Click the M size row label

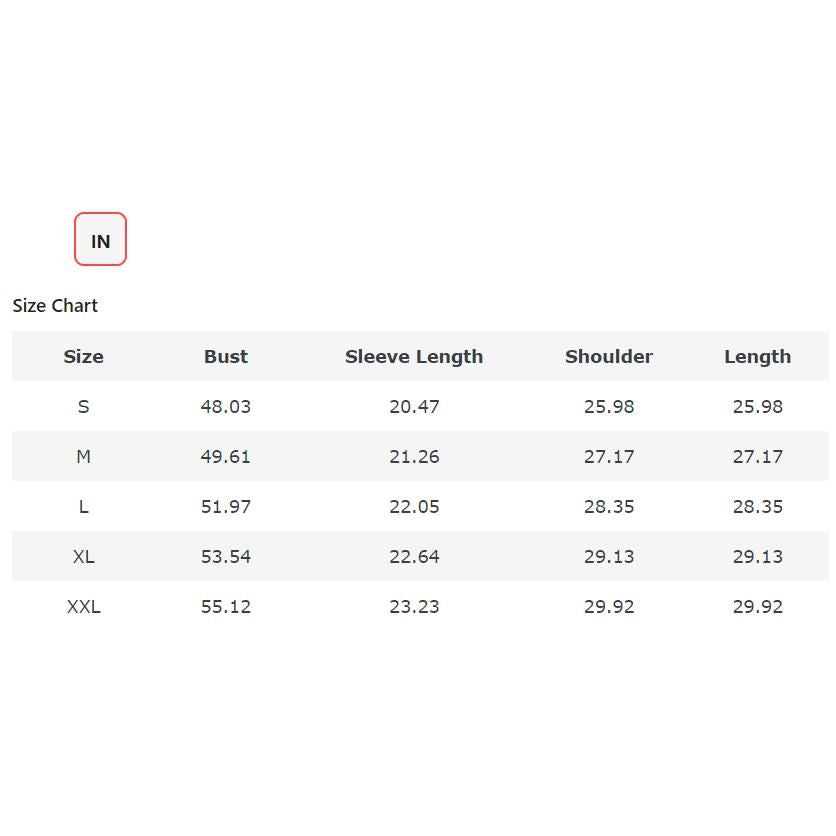click(x=84, y=456)
